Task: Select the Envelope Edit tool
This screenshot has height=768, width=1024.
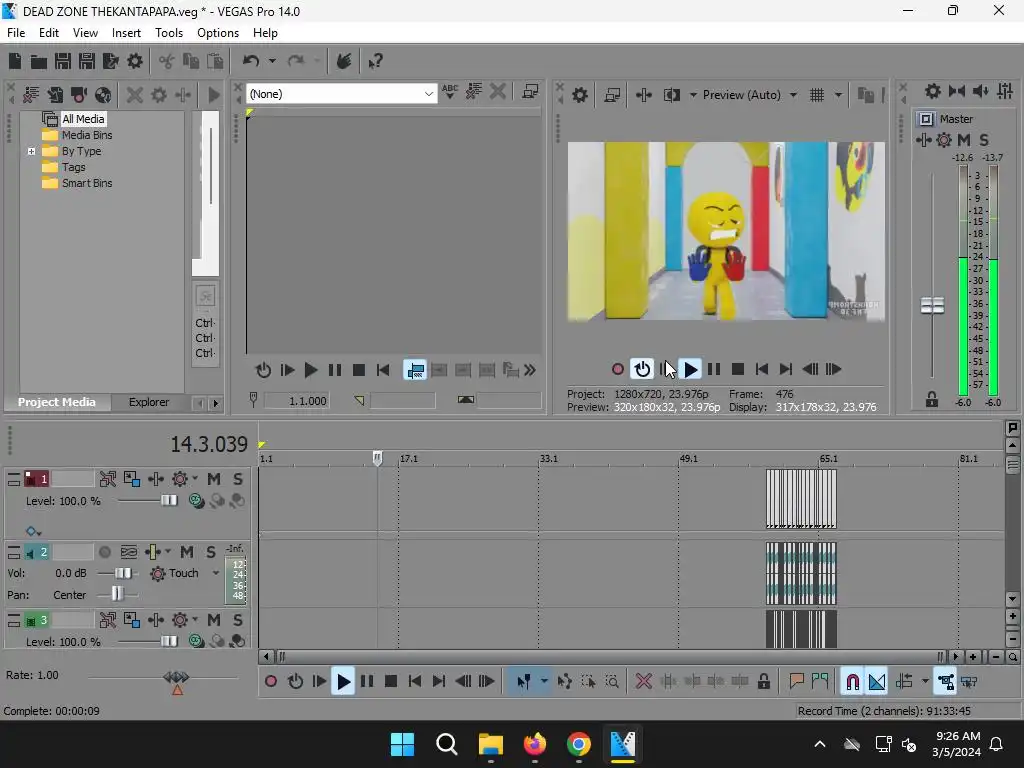Action: pyautogui.click(x=564, y=682)
